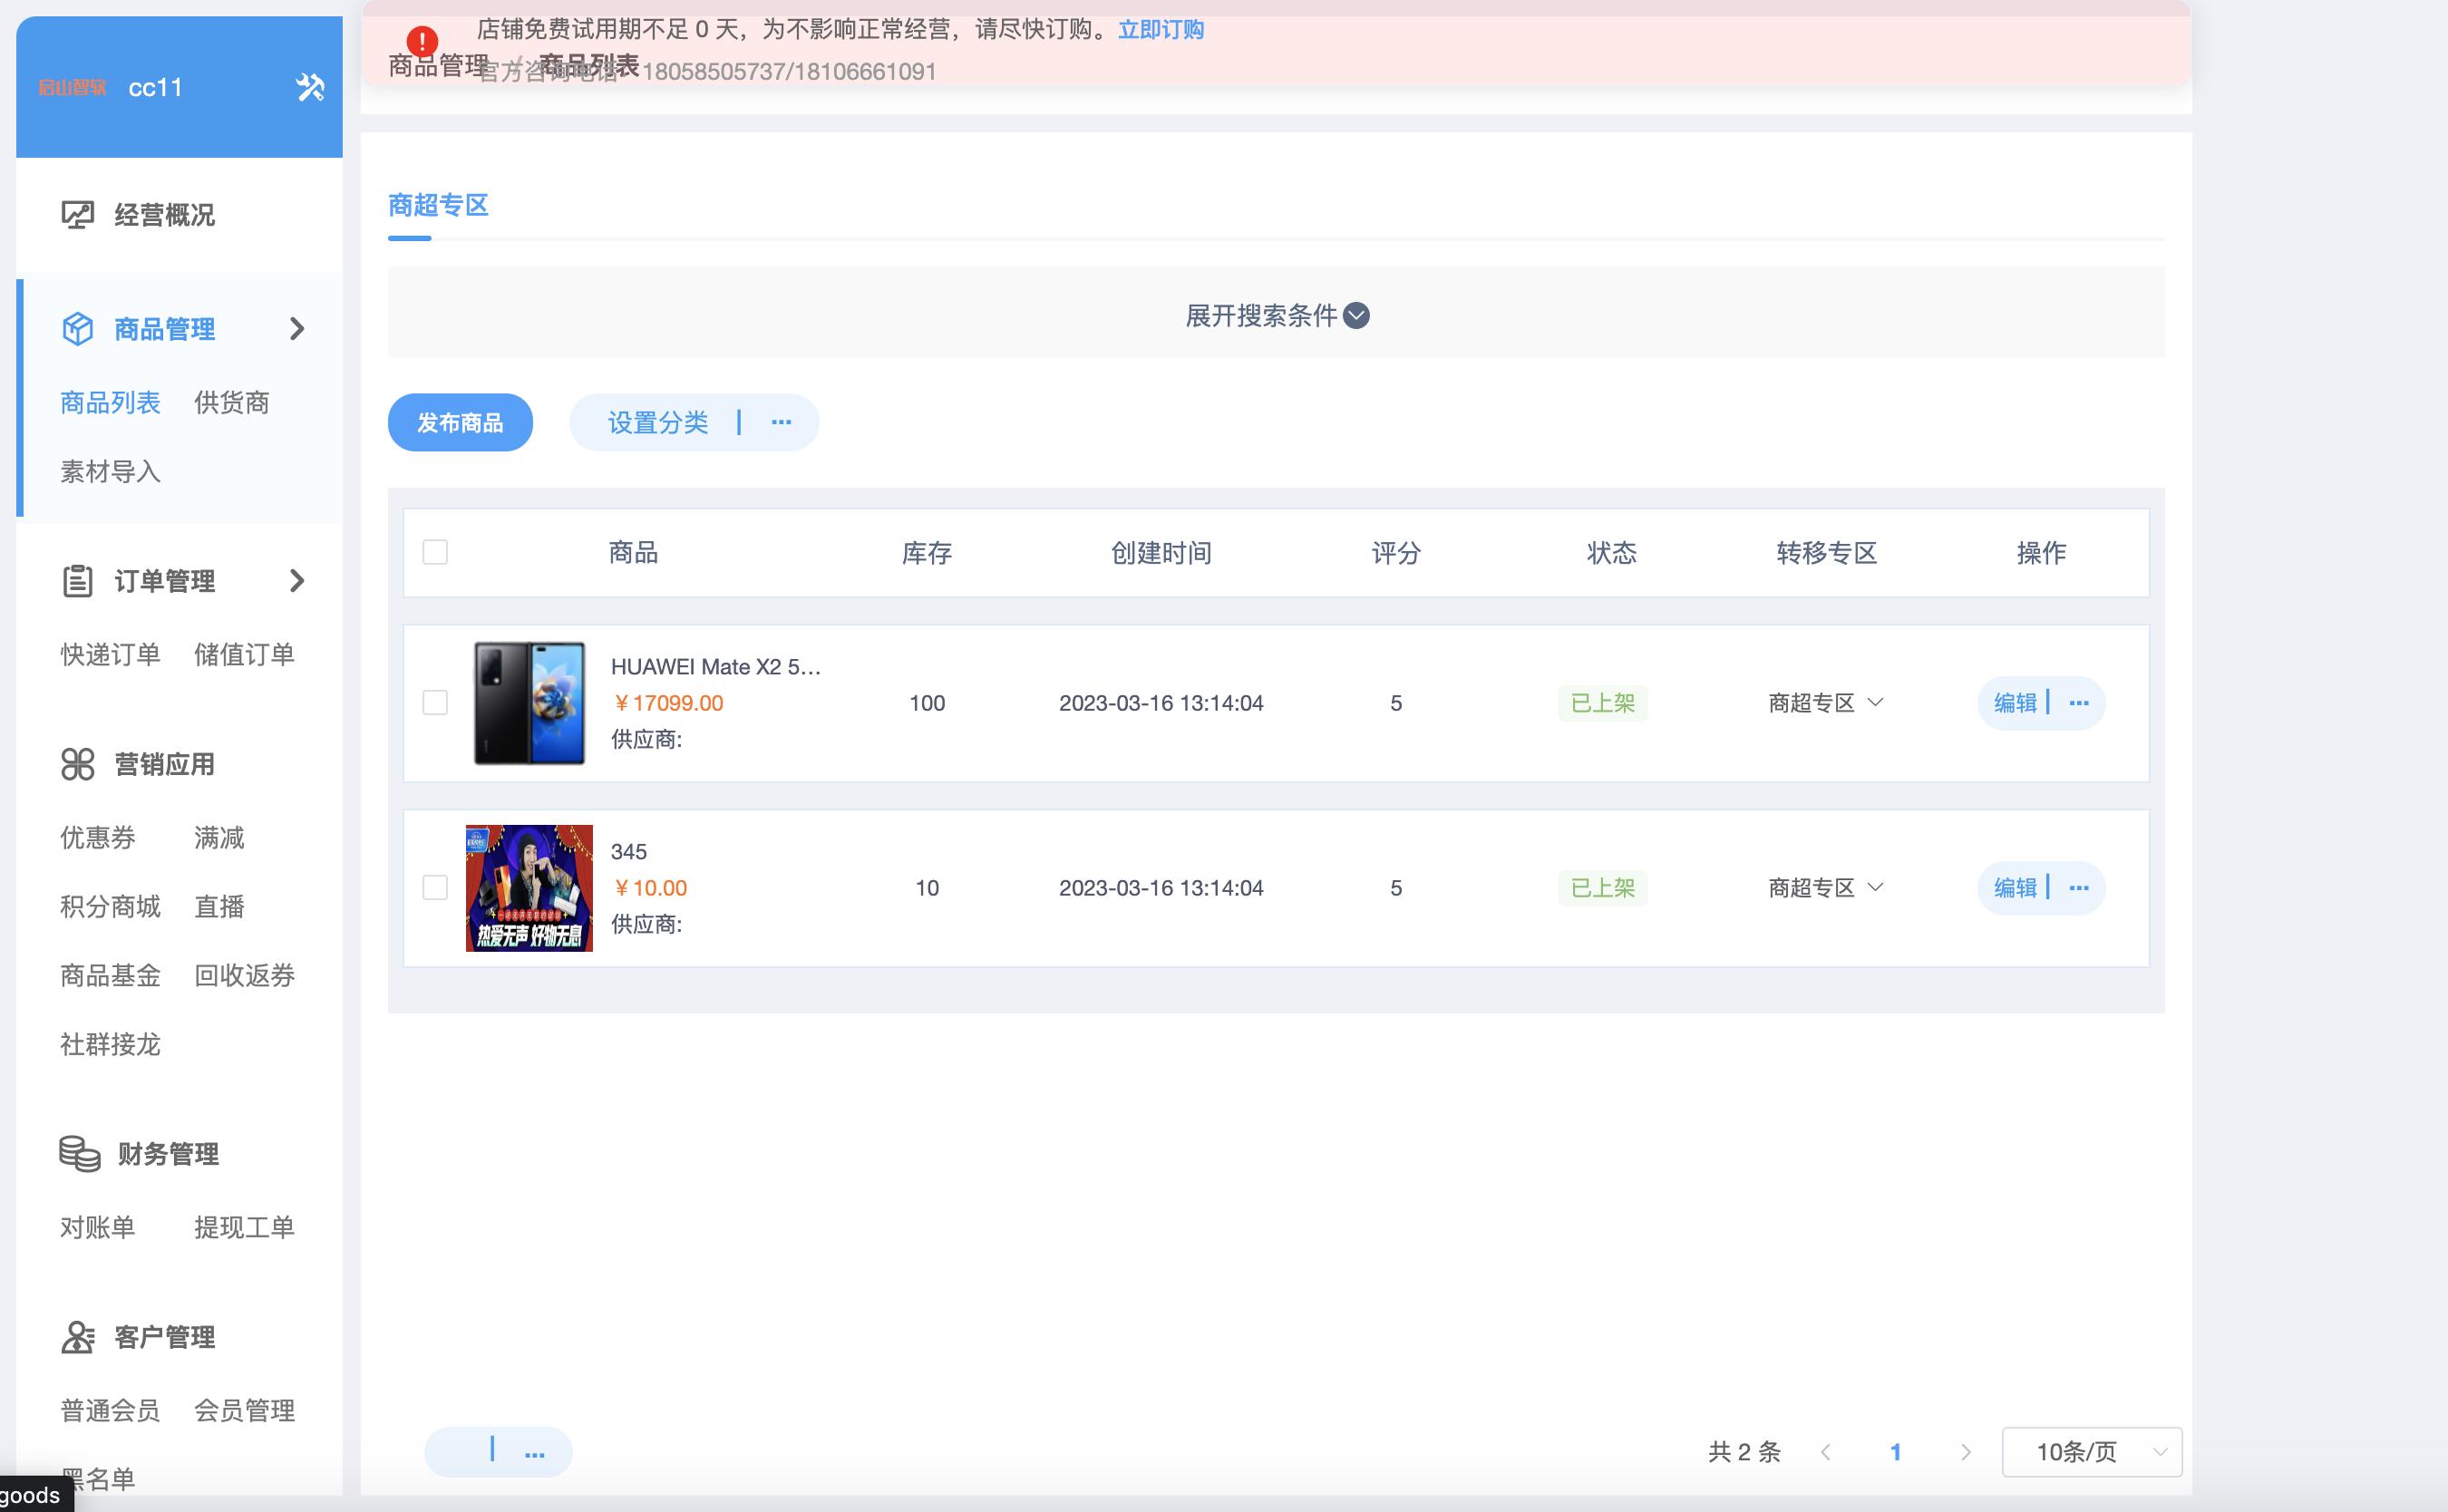This screenshot has width=2448, height=1512.
Task: Click the ellipsis icon next to 设置分类
Action: click(x=782, y=422)
